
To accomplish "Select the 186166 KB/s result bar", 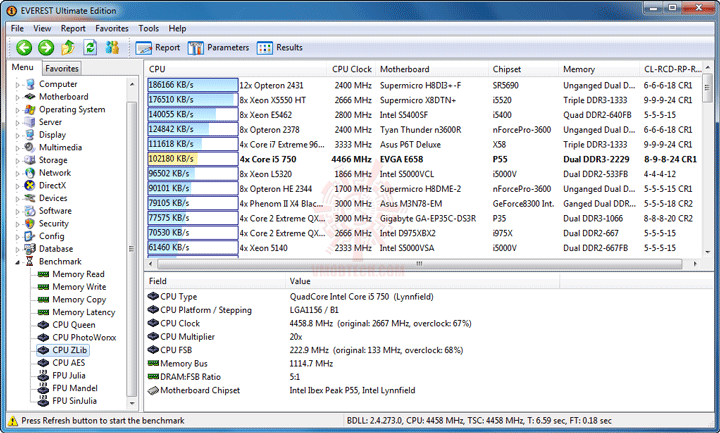I will click(x=192, y=85).
